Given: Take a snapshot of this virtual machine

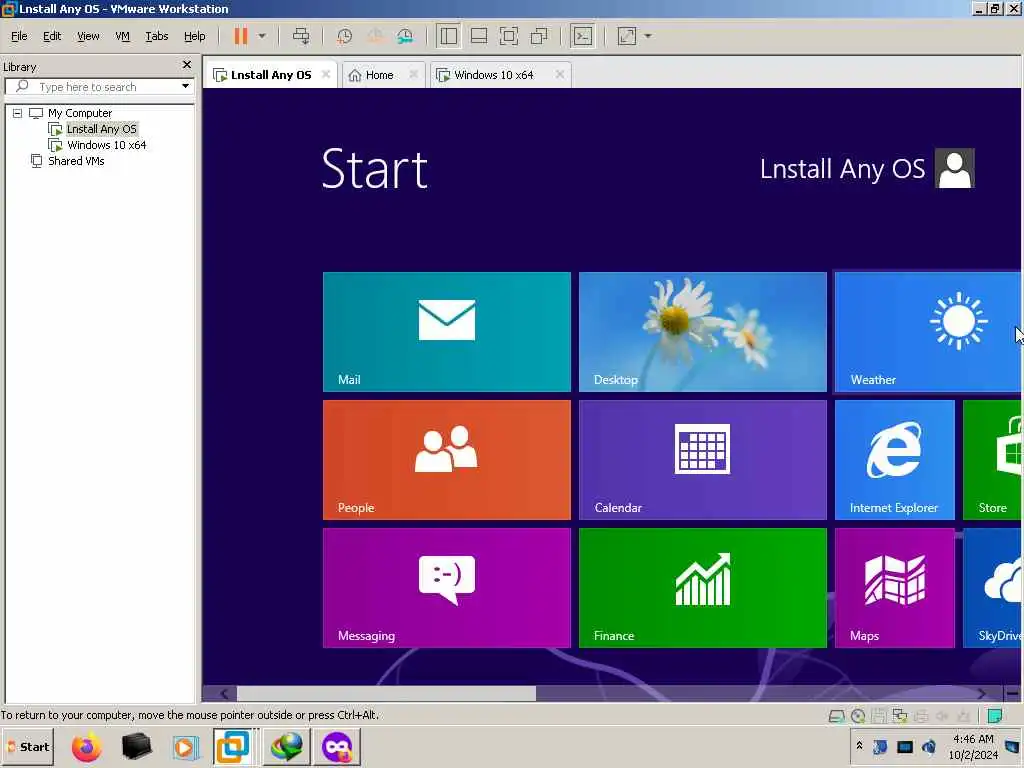Looking at the screenshot, I should pyautogui.click(x=344, y=36).
